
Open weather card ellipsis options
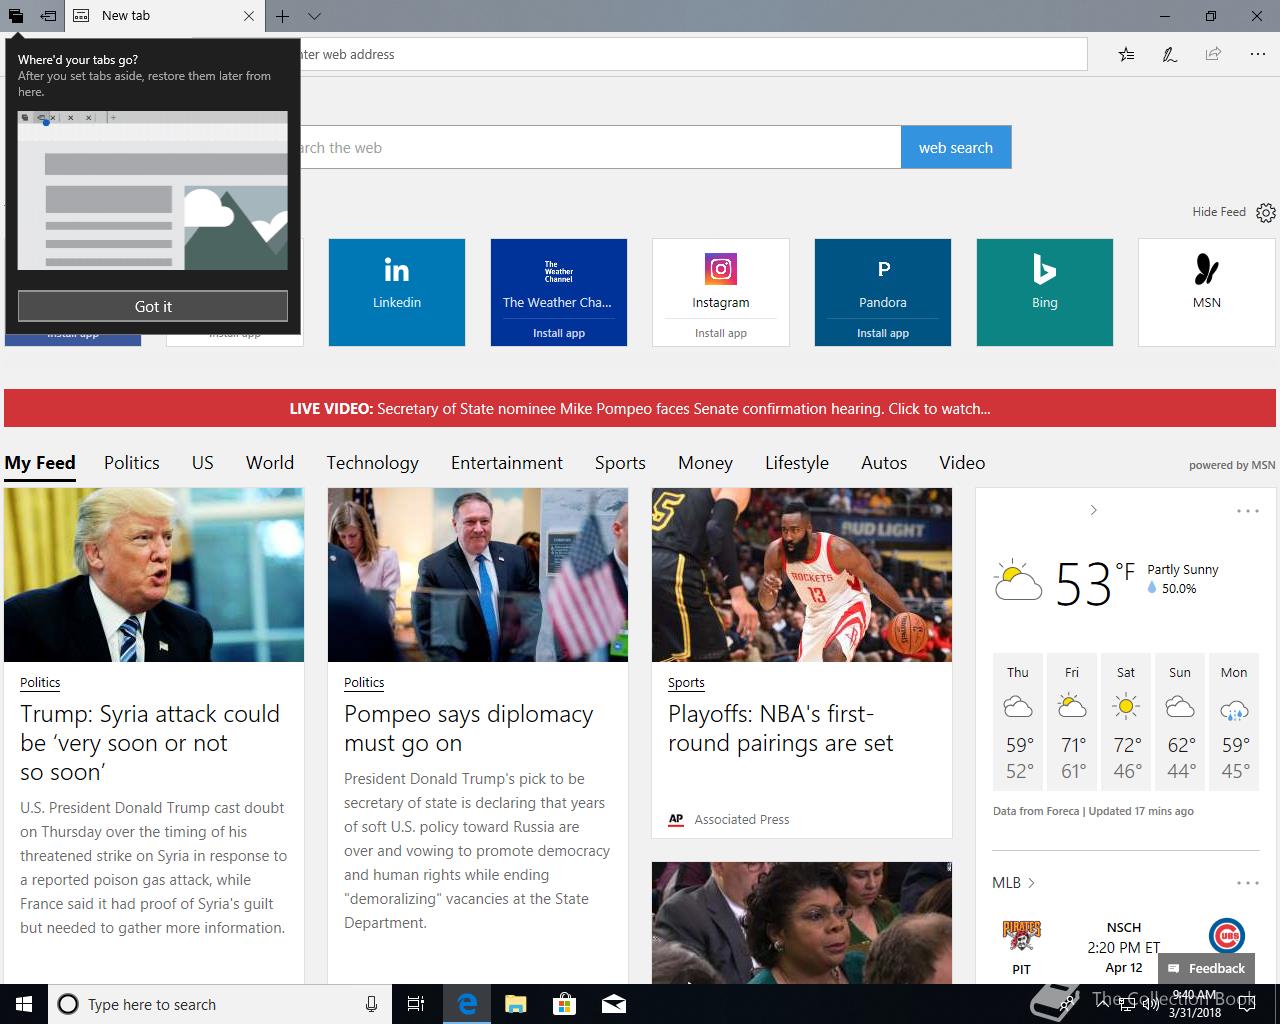pyautogui.click(x=1247, y=511)
